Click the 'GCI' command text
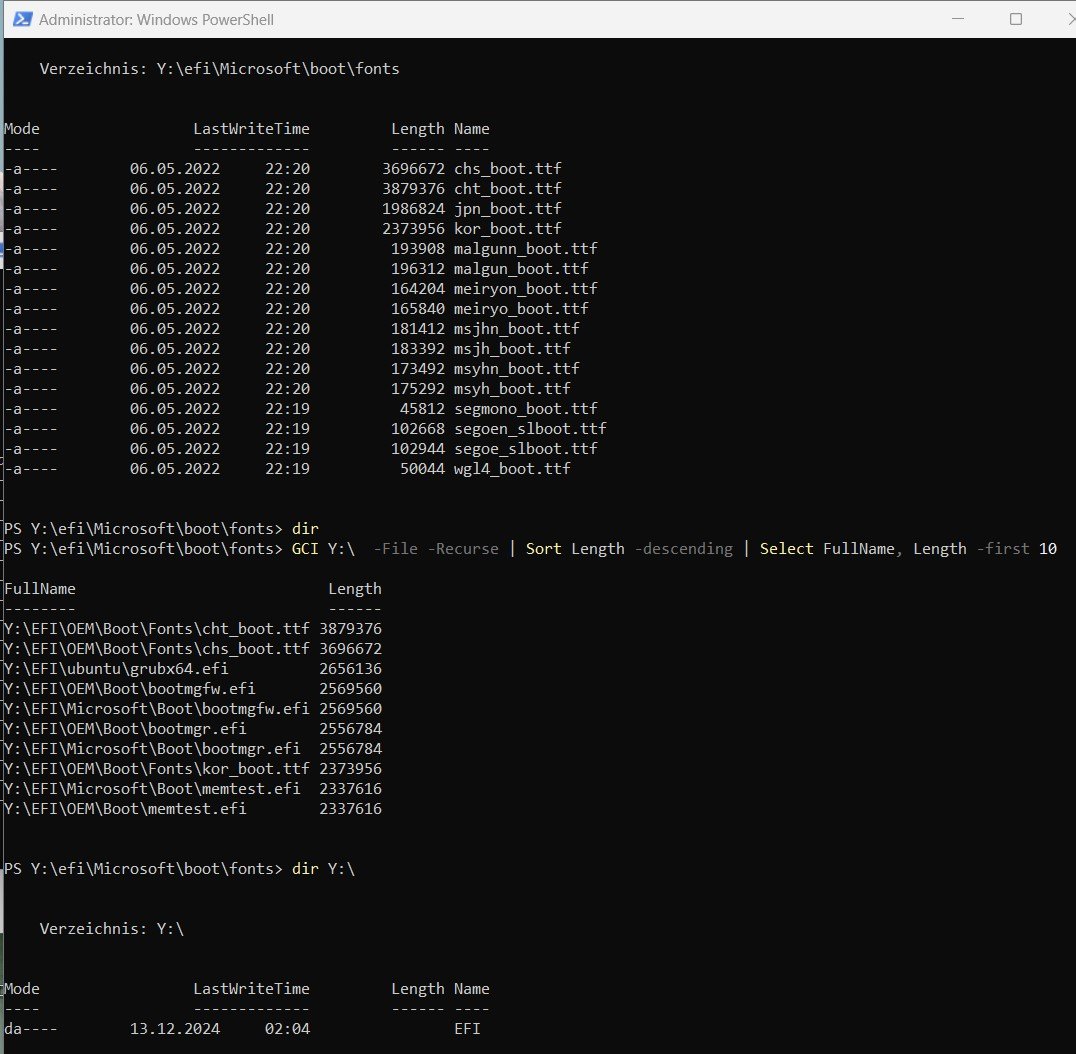 point(305,549)
